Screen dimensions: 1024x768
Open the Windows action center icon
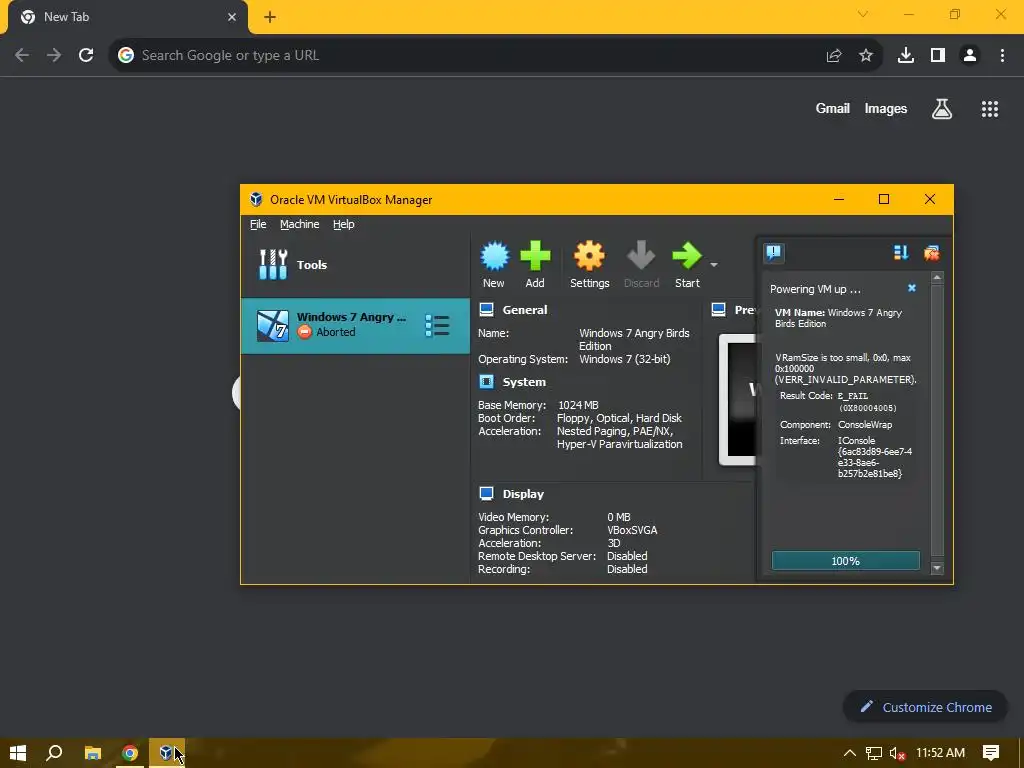(991, 753)
